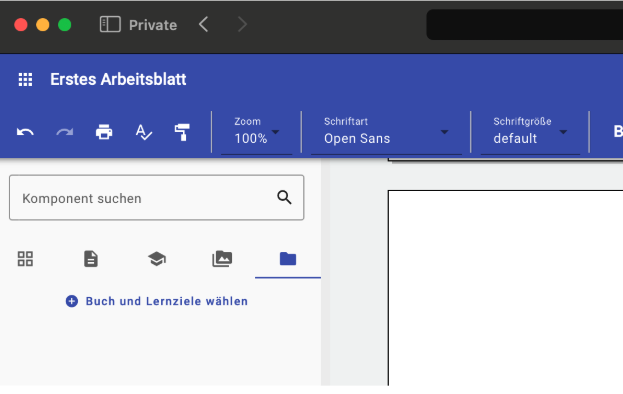The width and height of the screenshot is (623, 394).
Task: Click the redo arrow icon
Action: click(x=65, y=132)
